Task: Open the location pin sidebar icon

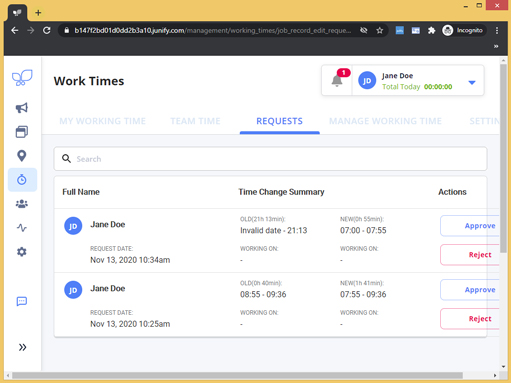Action: tap(22, 156)
